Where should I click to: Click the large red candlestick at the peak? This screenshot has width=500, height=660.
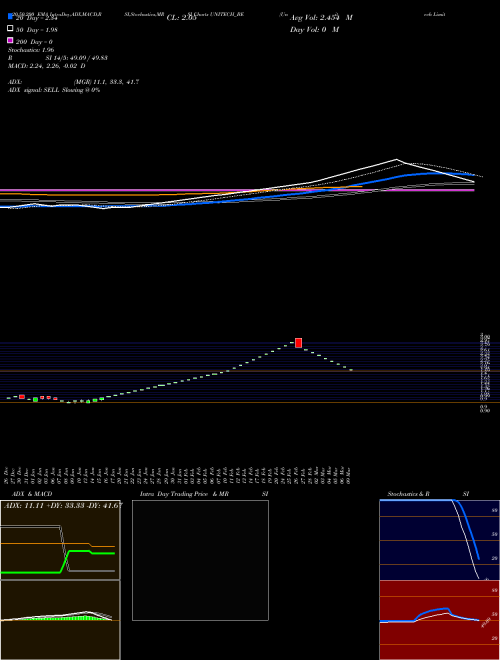(298, 343)
